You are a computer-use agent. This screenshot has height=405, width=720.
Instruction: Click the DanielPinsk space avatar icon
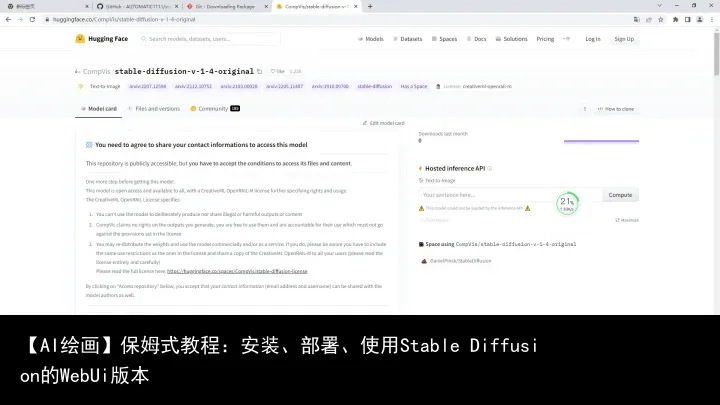point(424,261)
